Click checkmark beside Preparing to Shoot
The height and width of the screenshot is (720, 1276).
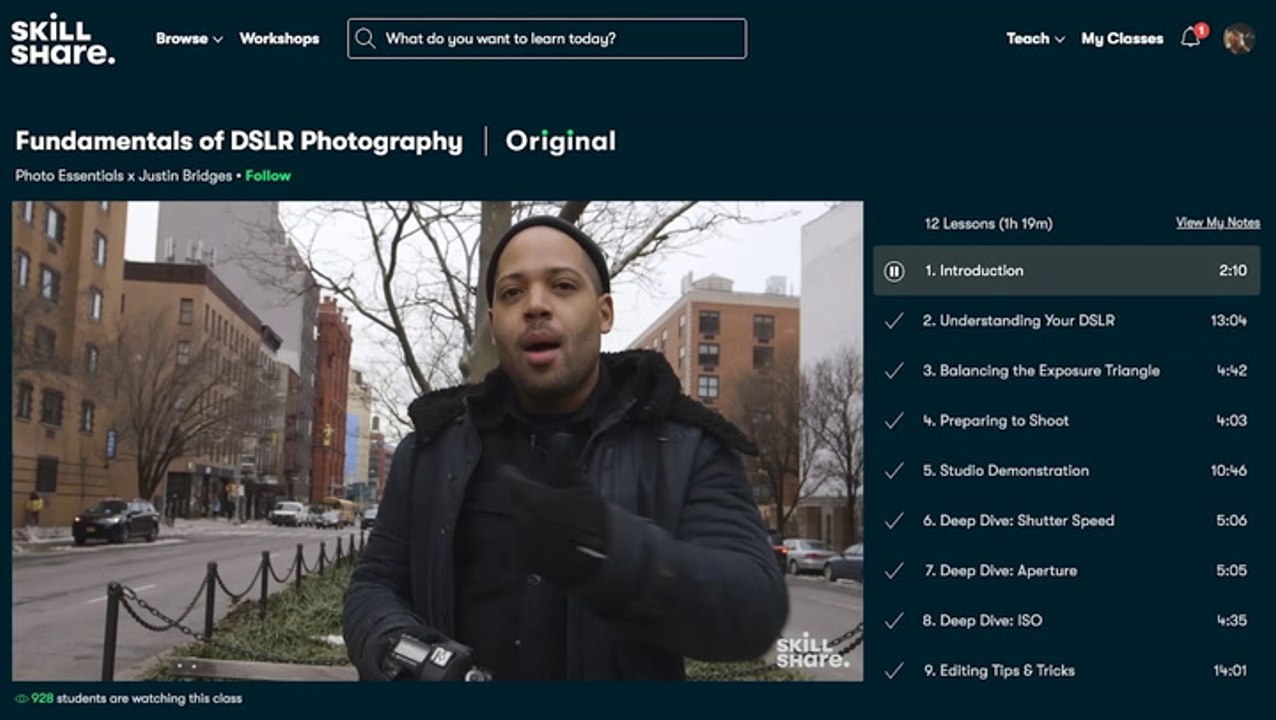[894, 421]
